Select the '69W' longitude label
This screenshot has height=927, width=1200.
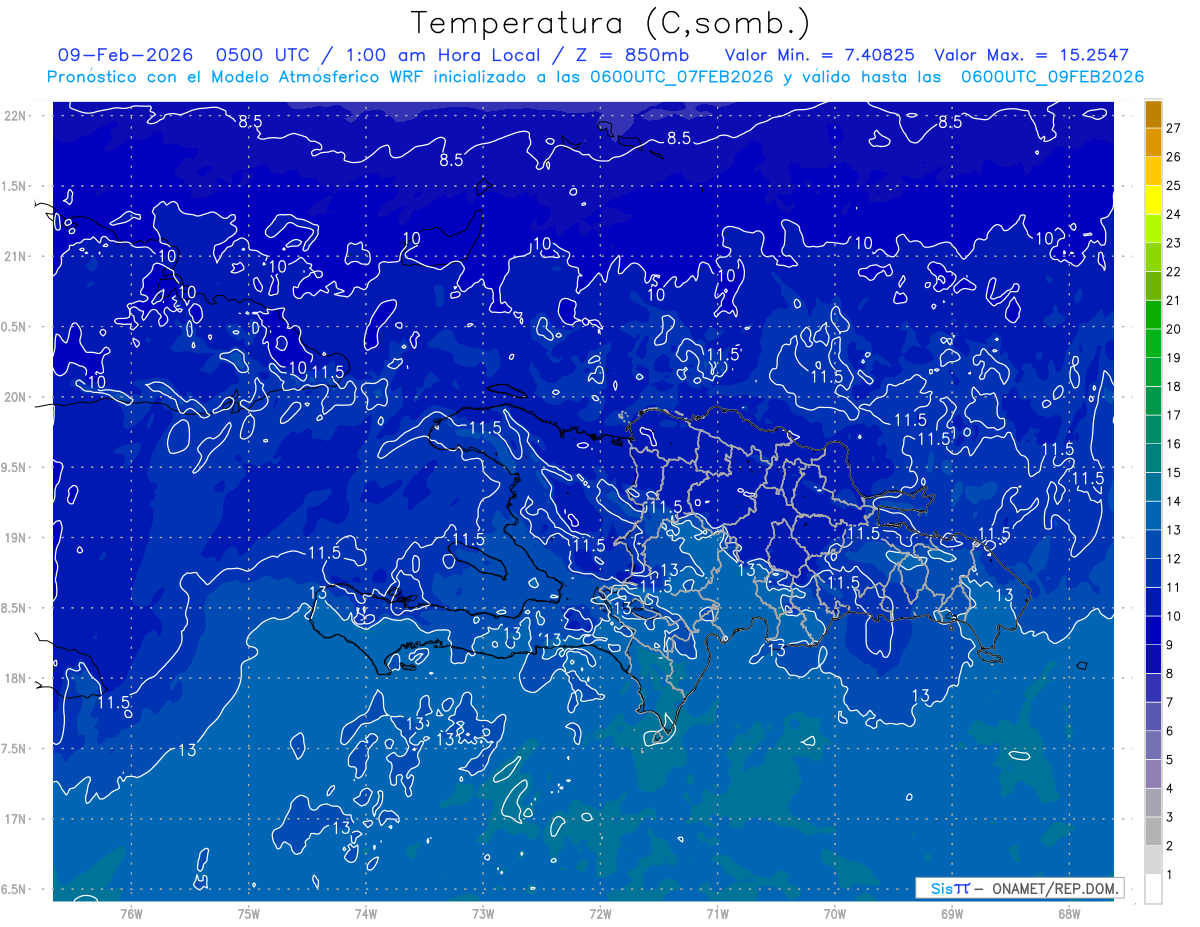point(952,914)
